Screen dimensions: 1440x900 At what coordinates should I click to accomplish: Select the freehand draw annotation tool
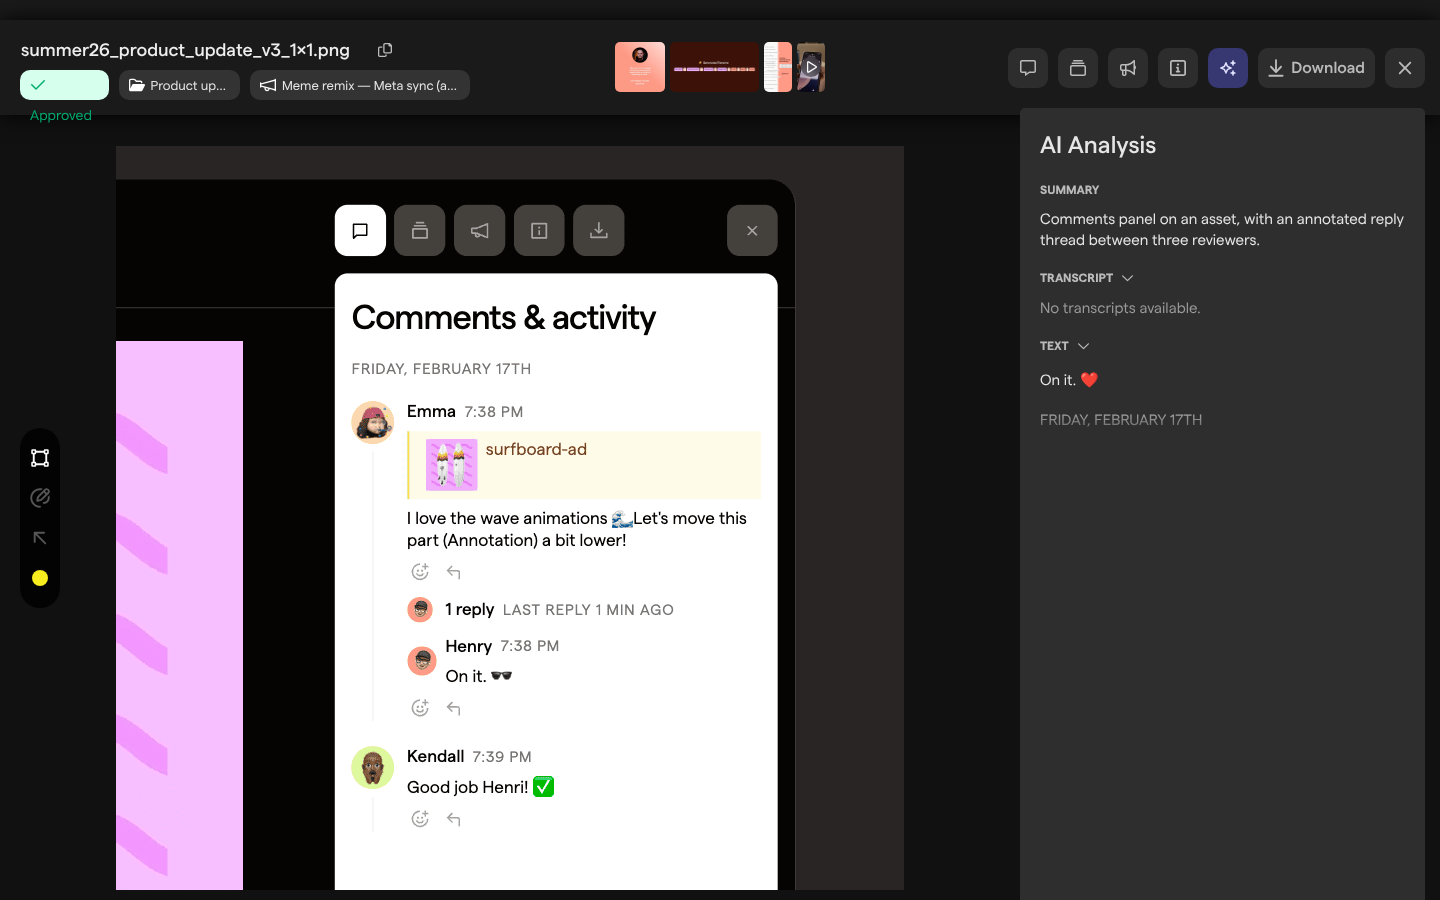pyautogui.click(x=40, y=498)
